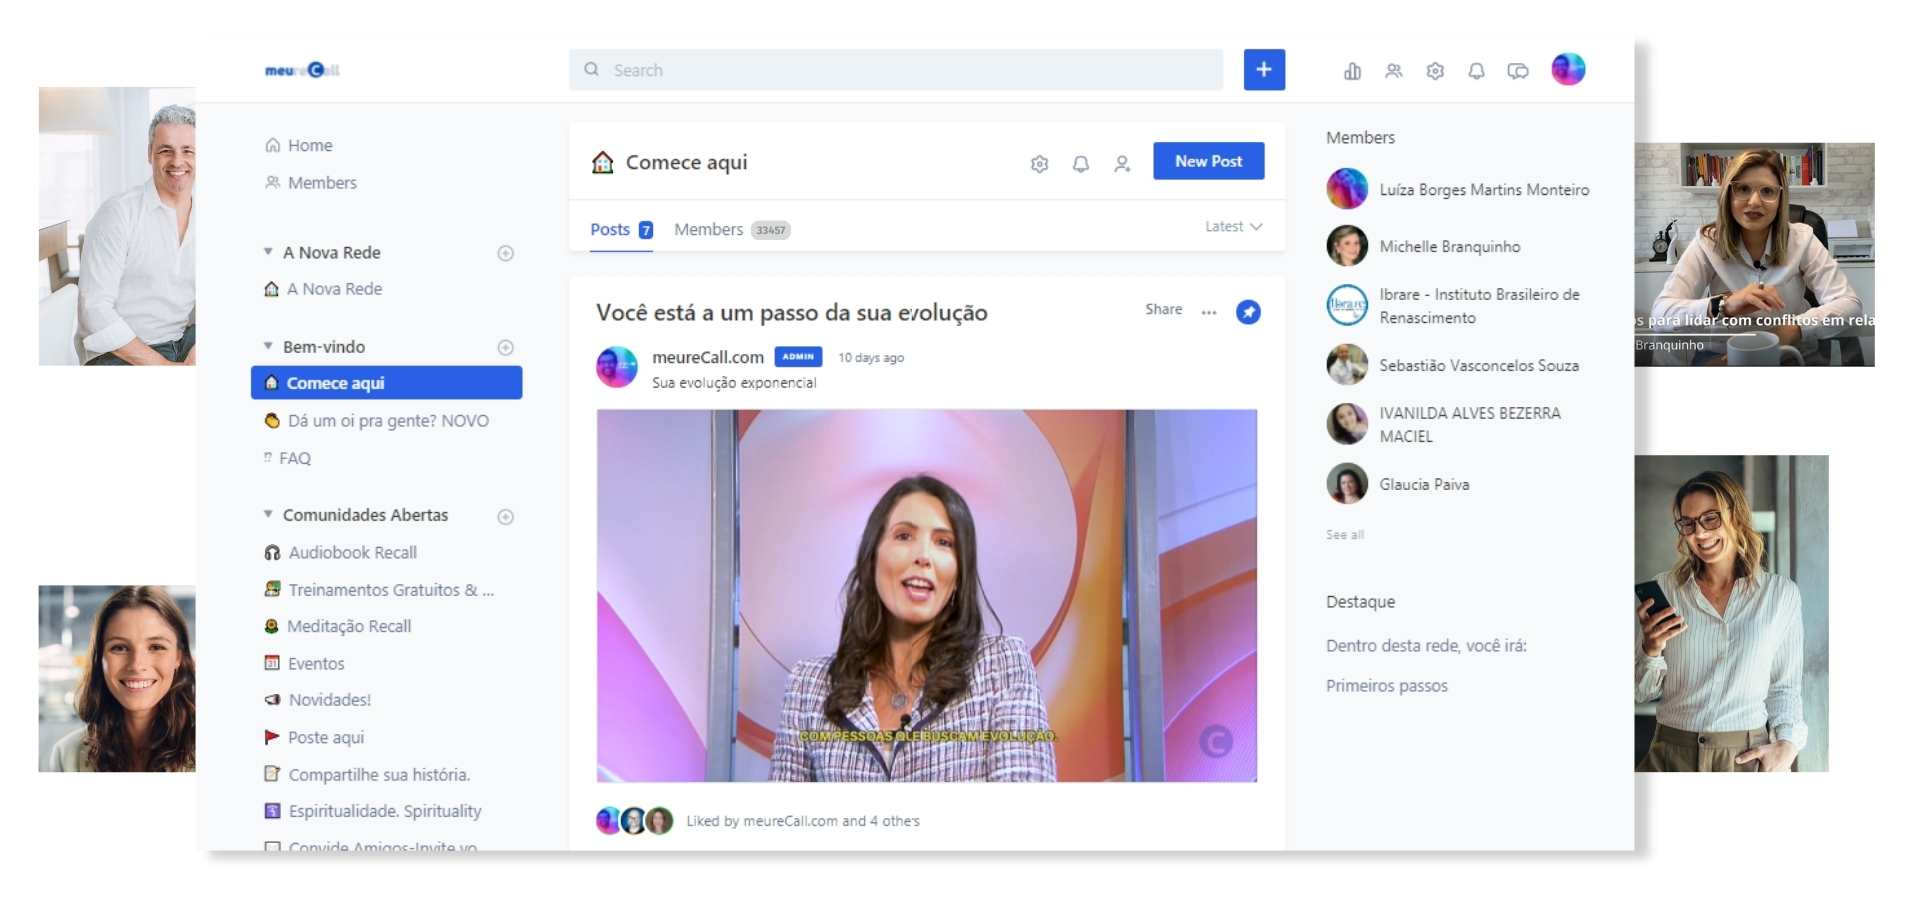The height and width of the screenshot is (900, 1920).
Task: Open Treinamentos Gratuitos space
Action: pyautogui.click(x=378, y=590)
